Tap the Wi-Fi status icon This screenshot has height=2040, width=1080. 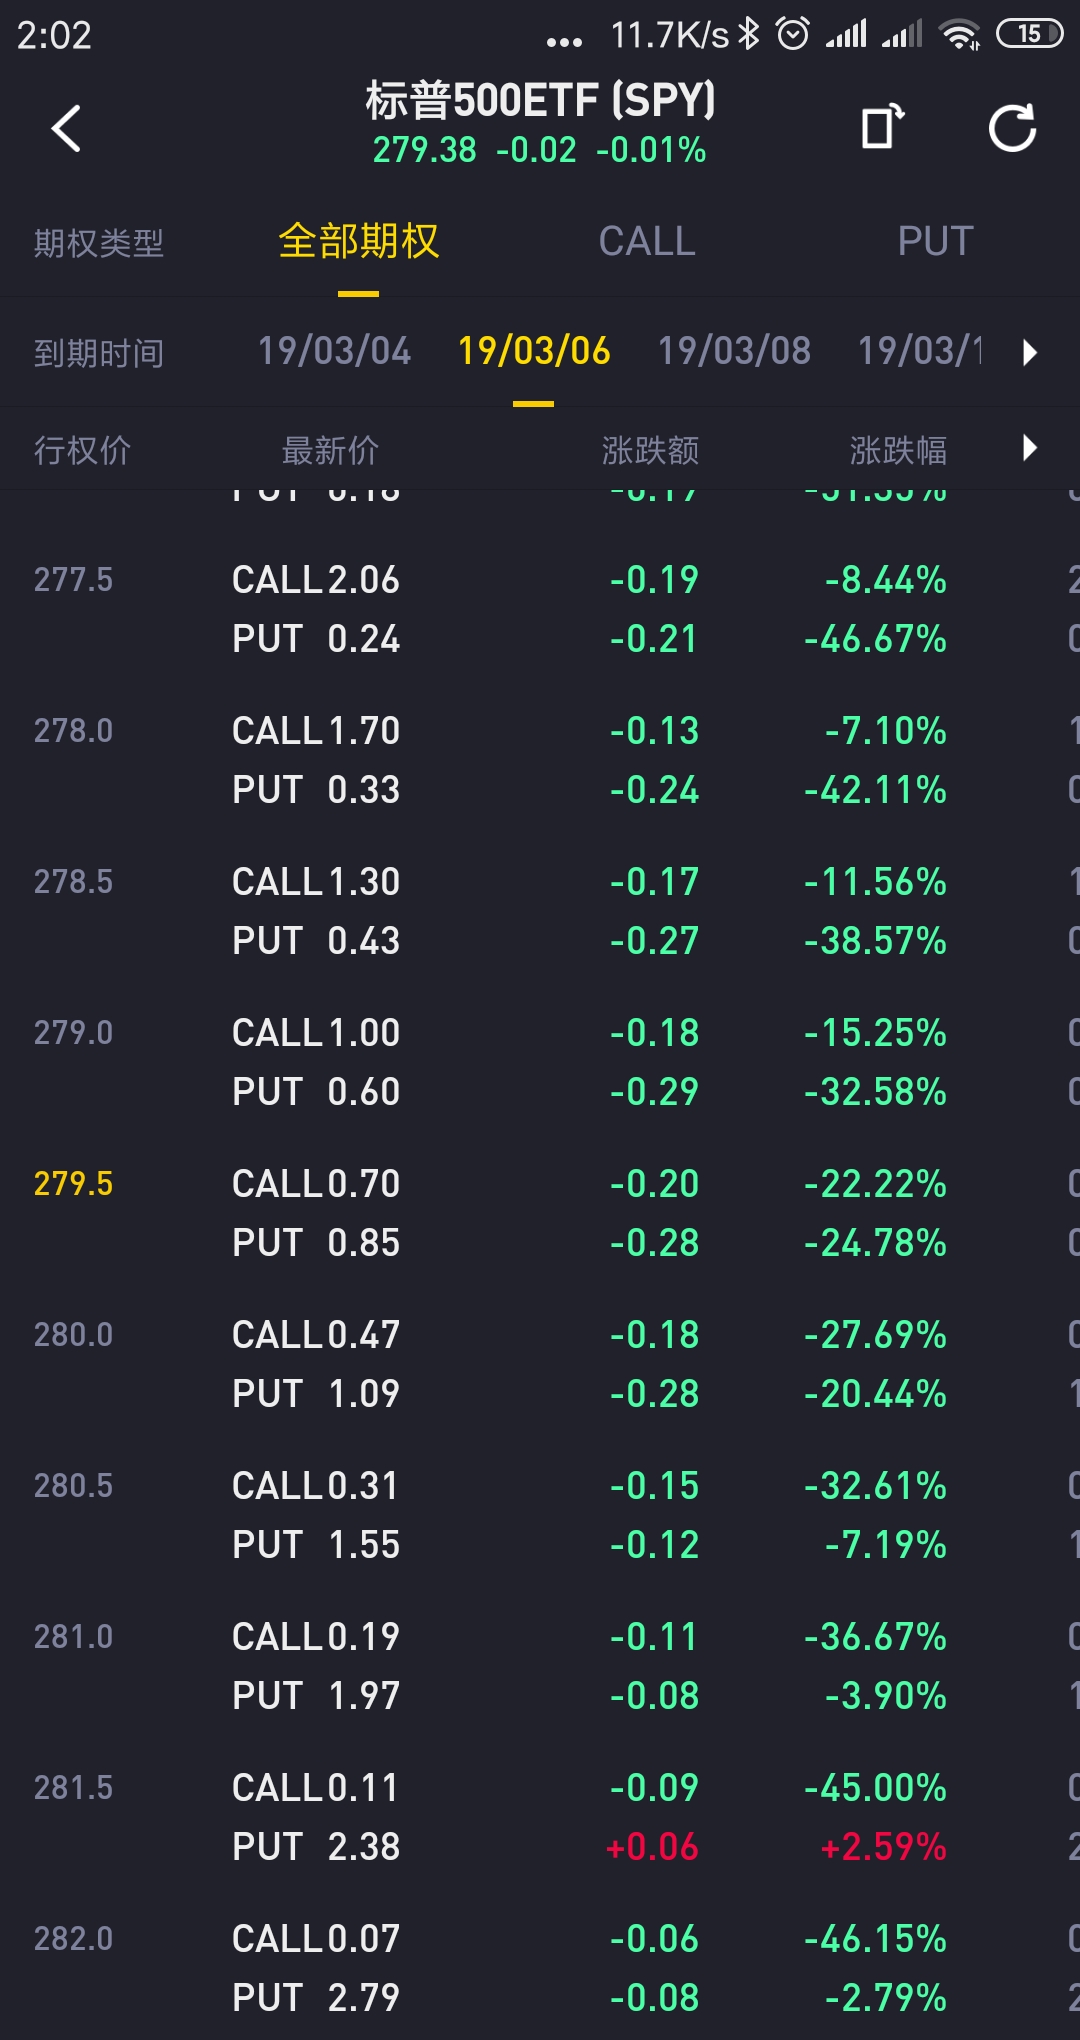[x=960, y=34]
